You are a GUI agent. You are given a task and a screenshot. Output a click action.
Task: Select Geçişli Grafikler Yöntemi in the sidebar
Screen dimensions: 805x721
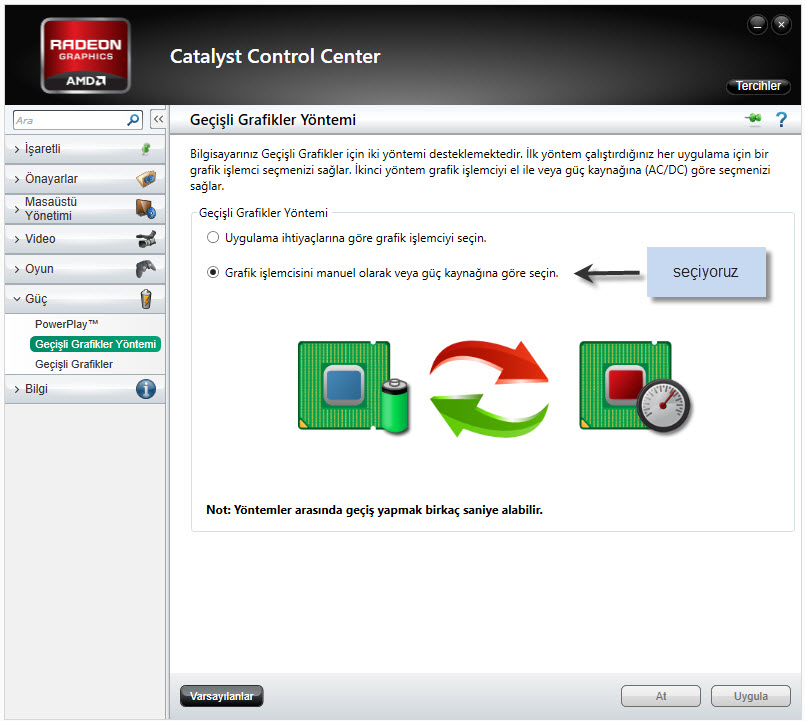click(x=95, y=344)
